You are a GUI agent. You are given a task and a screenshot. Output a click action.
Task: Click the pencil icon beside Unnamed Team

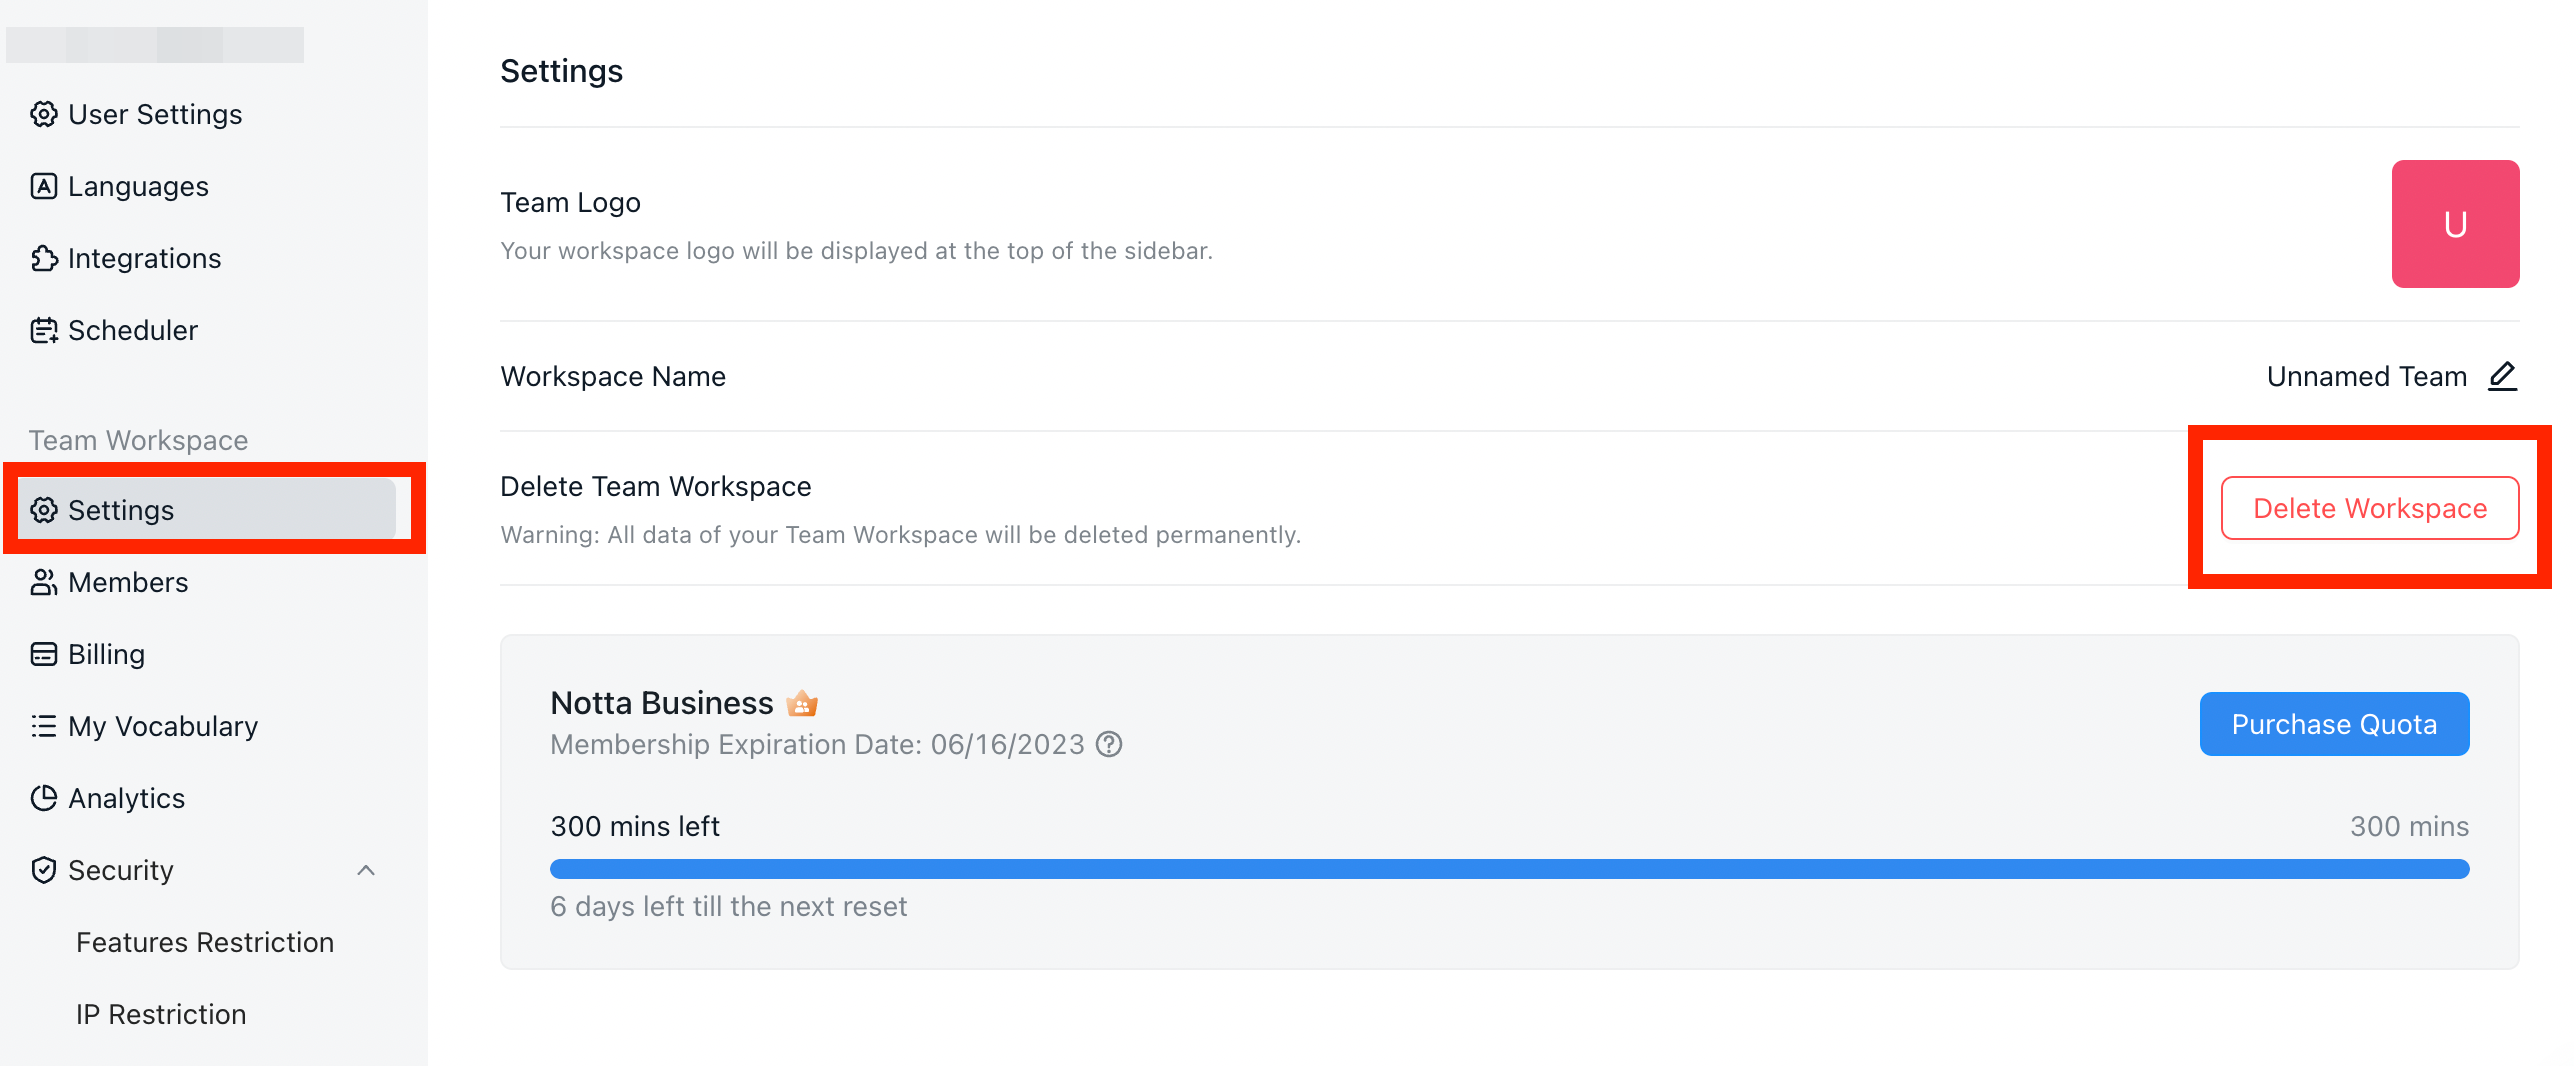2502,376
